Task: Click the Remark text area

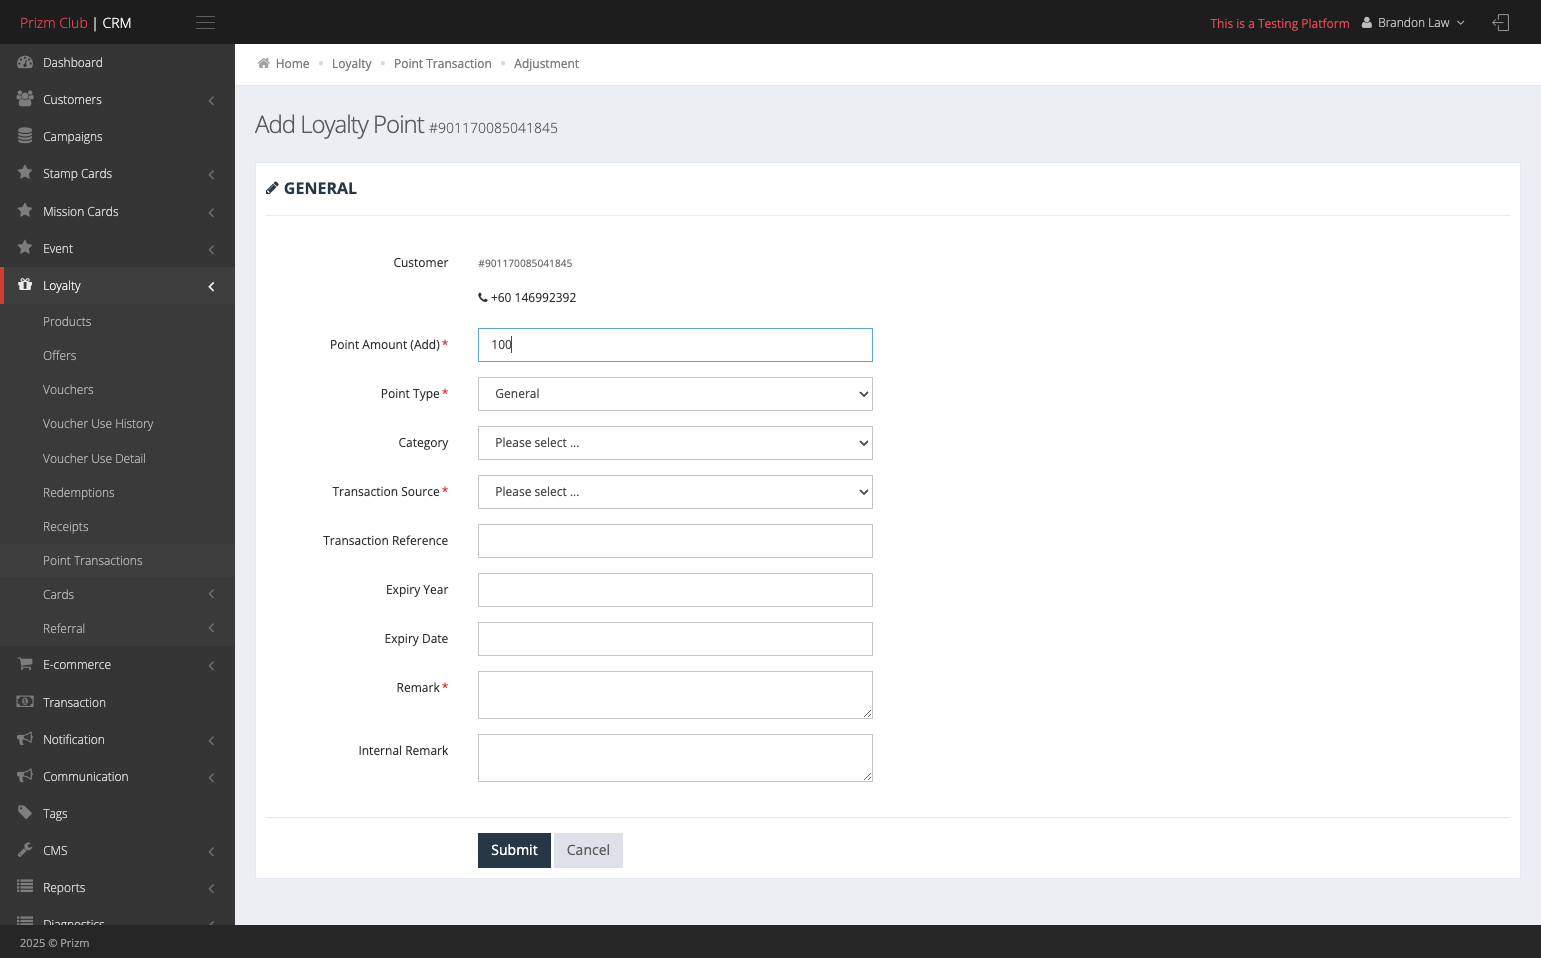Action: [675, 695]
